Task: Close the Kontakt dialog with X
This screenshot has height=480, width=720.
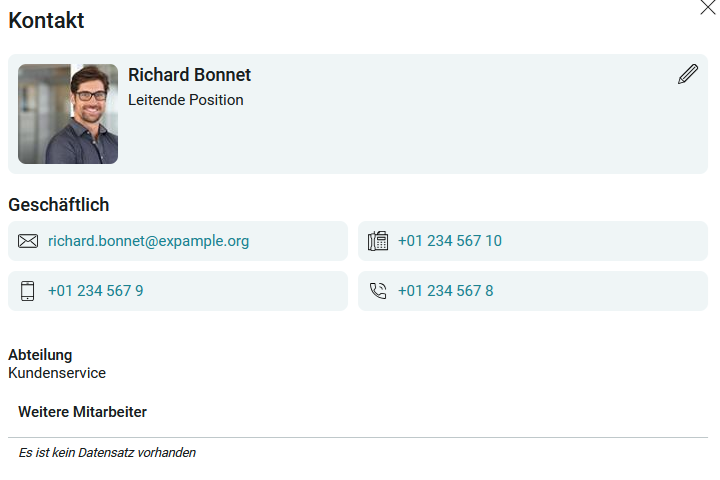Action: point(708,7)
